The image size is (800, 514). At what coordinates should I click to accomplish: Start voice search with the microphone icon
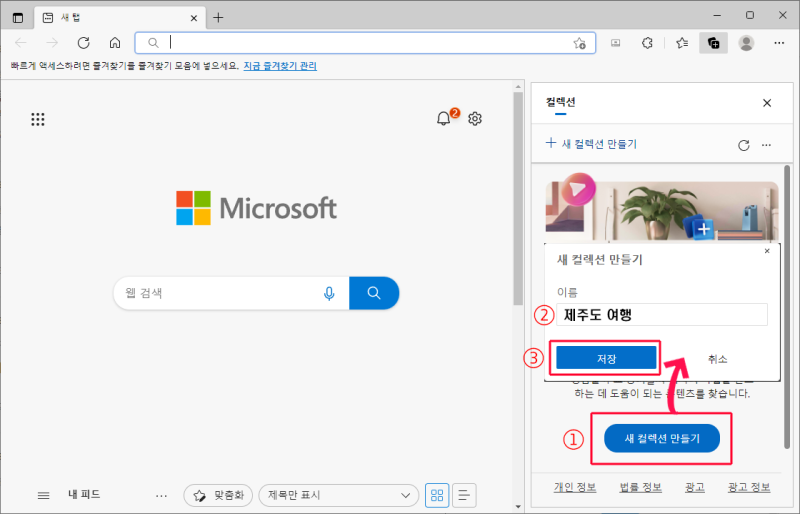(329, 293)
